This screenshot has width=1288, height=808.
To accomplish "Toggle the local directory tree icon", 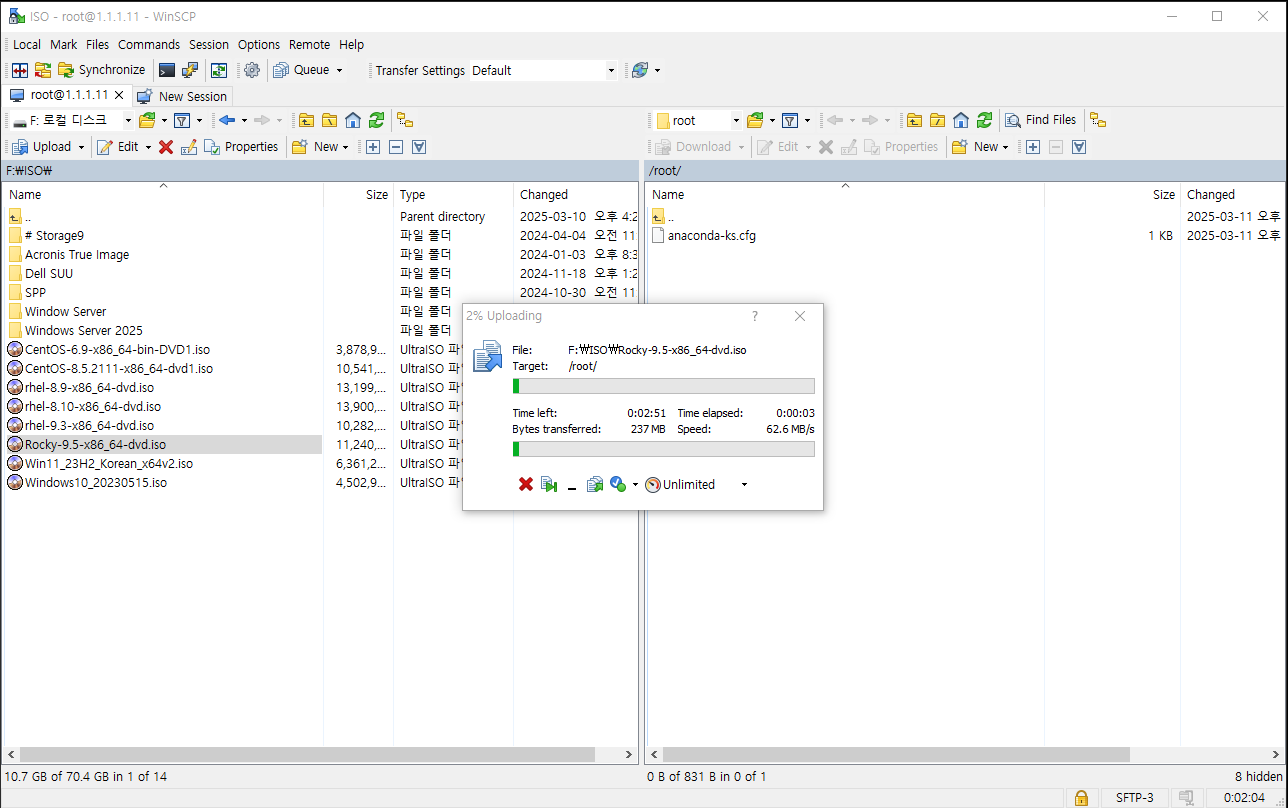I will (405, 120).
